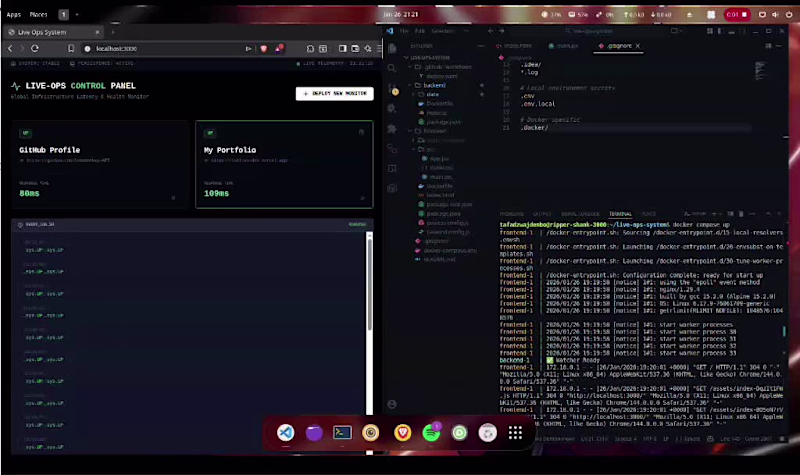Open docker-compose.yml in Explorer
Screen dimensions: 800x475
coord(450,251)
